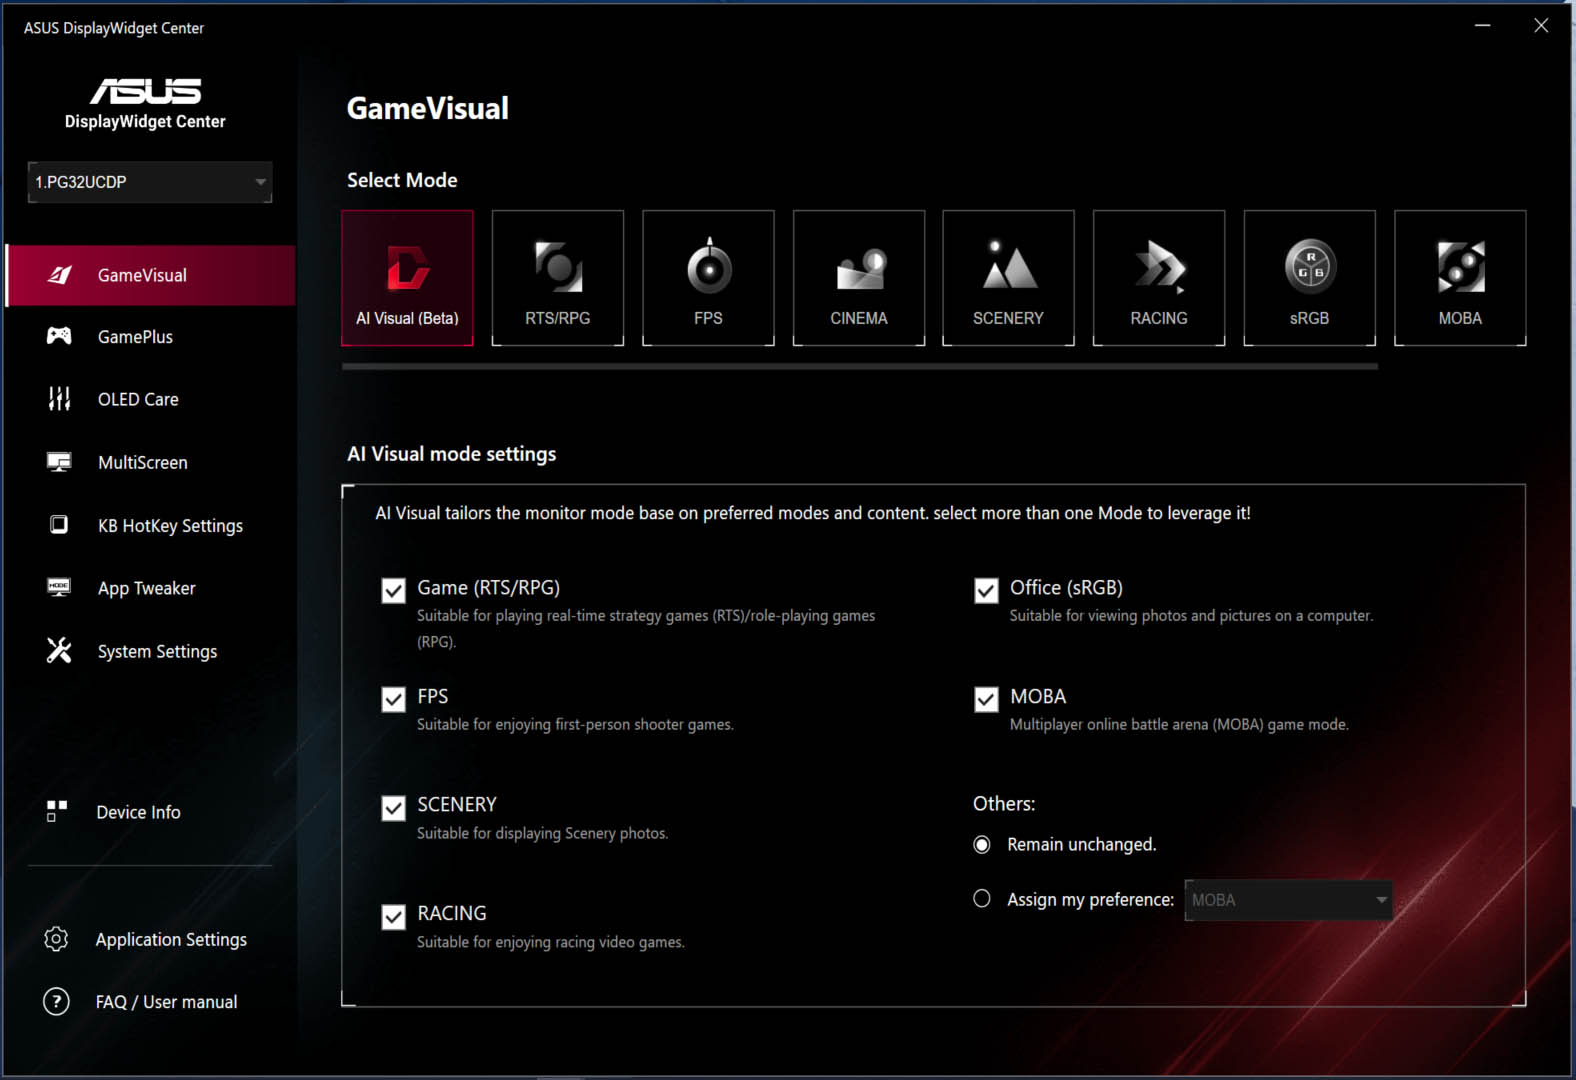Screen dimensions: 1576x1080
Task: Select the sRGB mode tile
Action: [x=1310, y=278]
